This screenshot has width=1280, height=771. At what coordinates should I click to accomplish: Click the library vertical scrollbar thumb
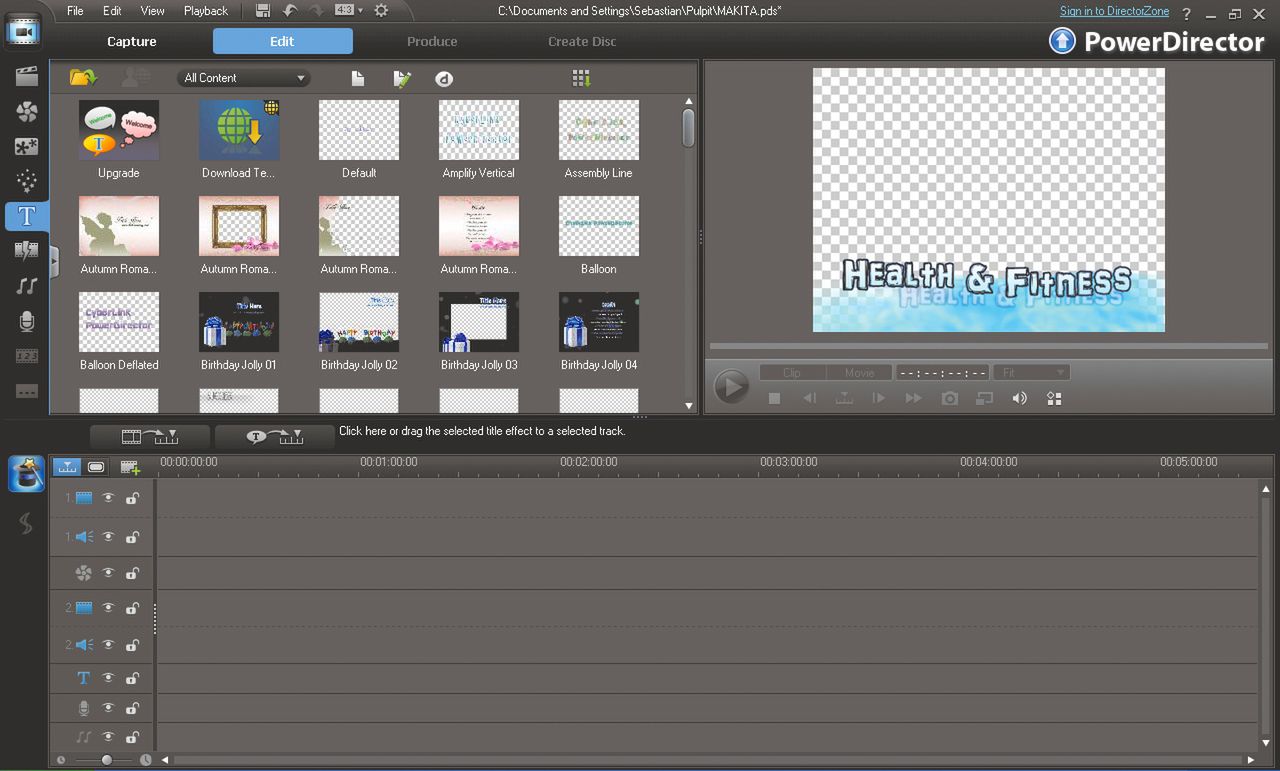click(x=688, y=128)
